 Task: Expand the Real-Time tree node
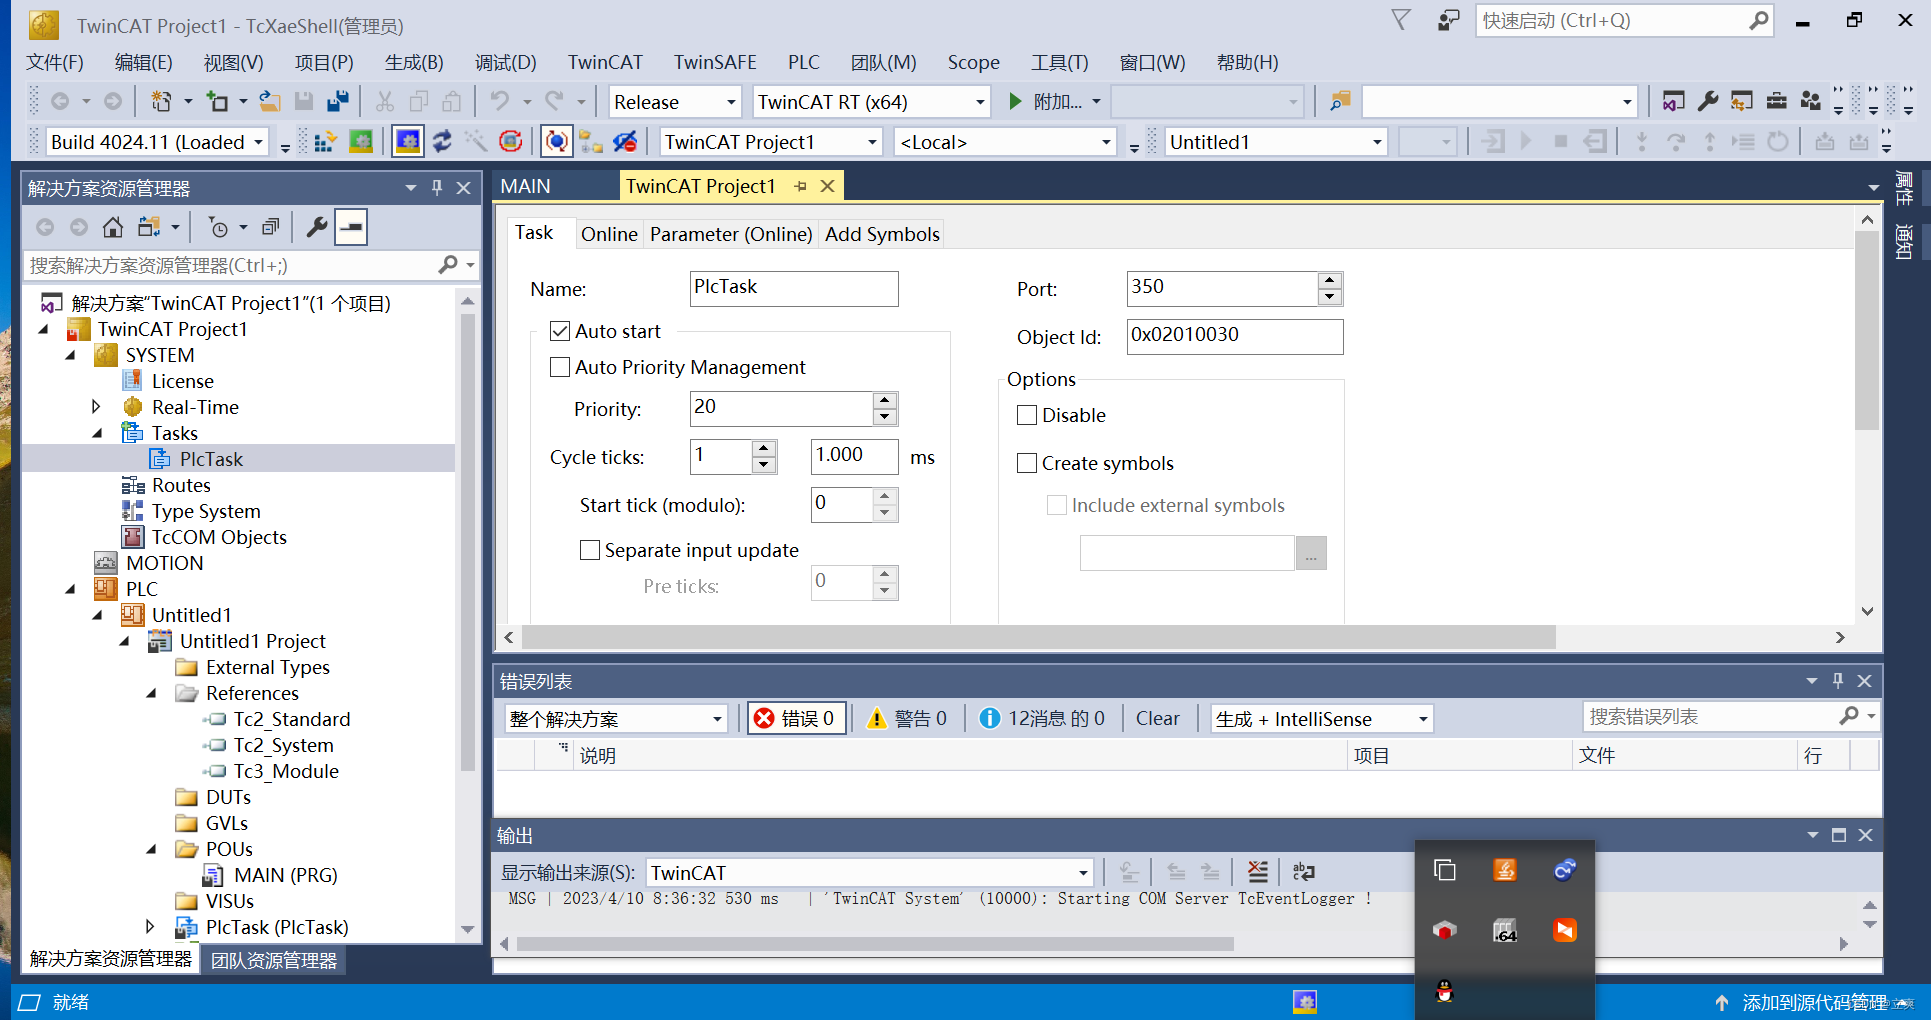click(x=96, y=407)
